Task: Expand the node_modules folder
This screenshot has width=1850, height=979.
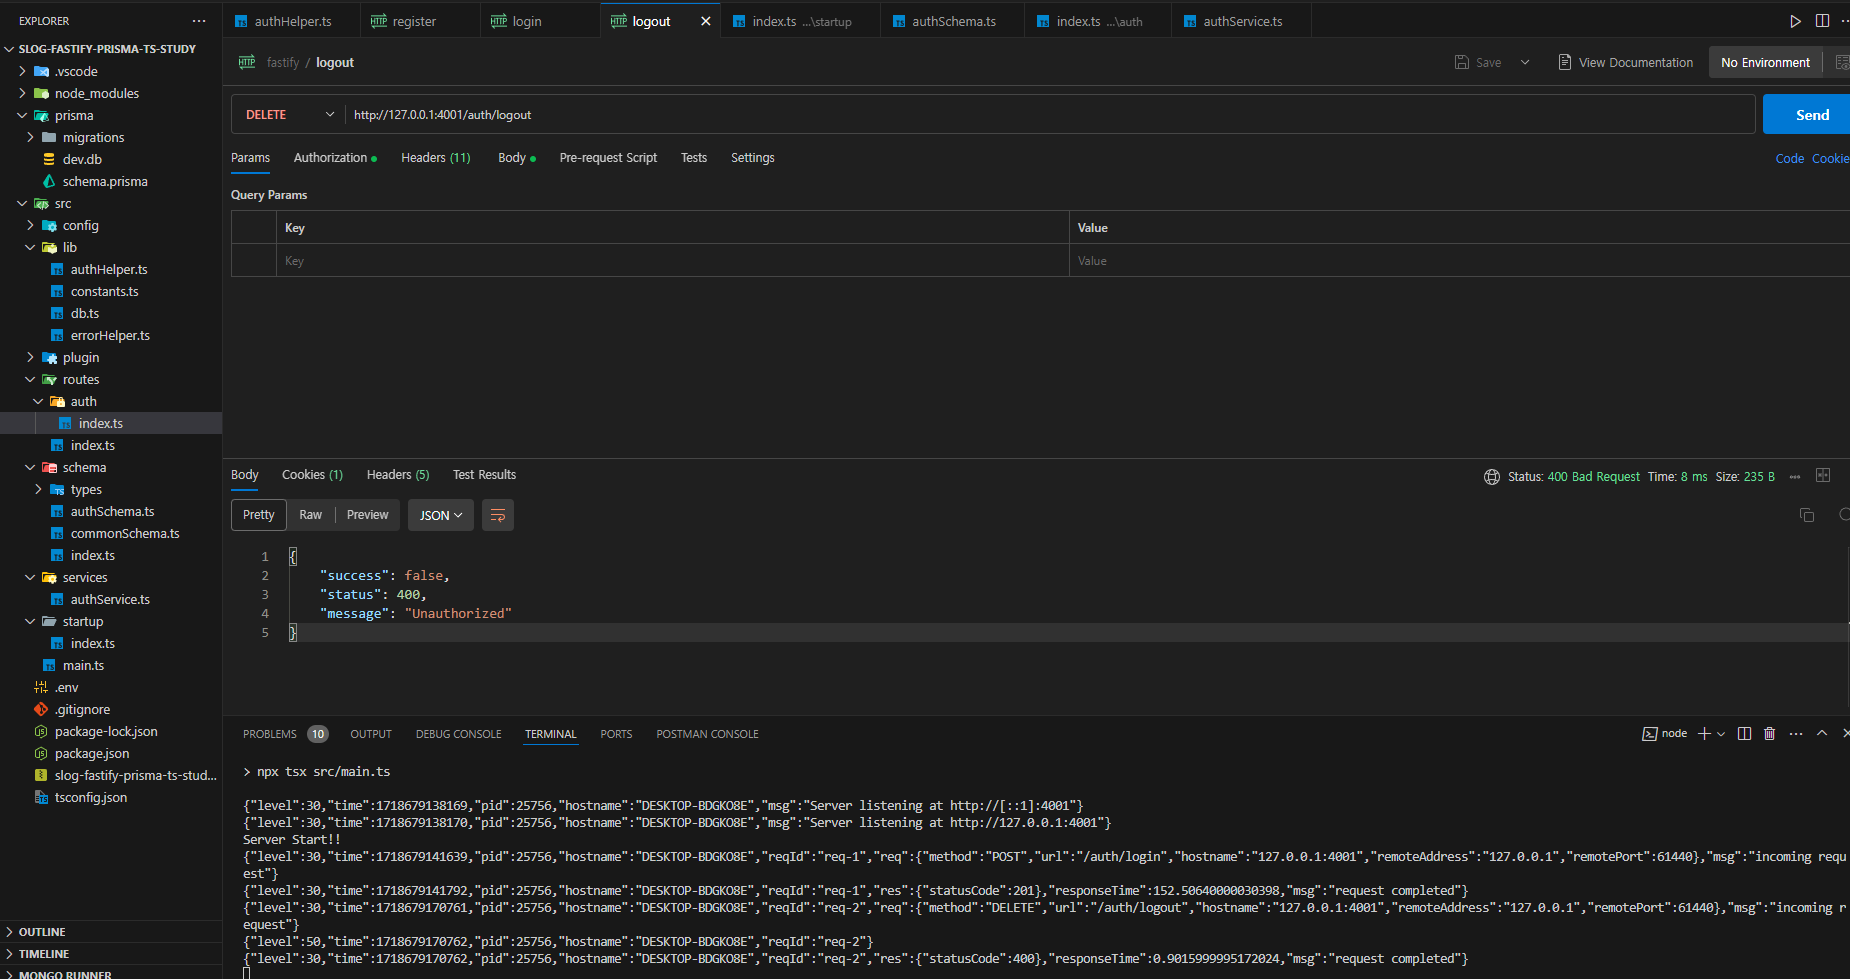Action: 22,93
